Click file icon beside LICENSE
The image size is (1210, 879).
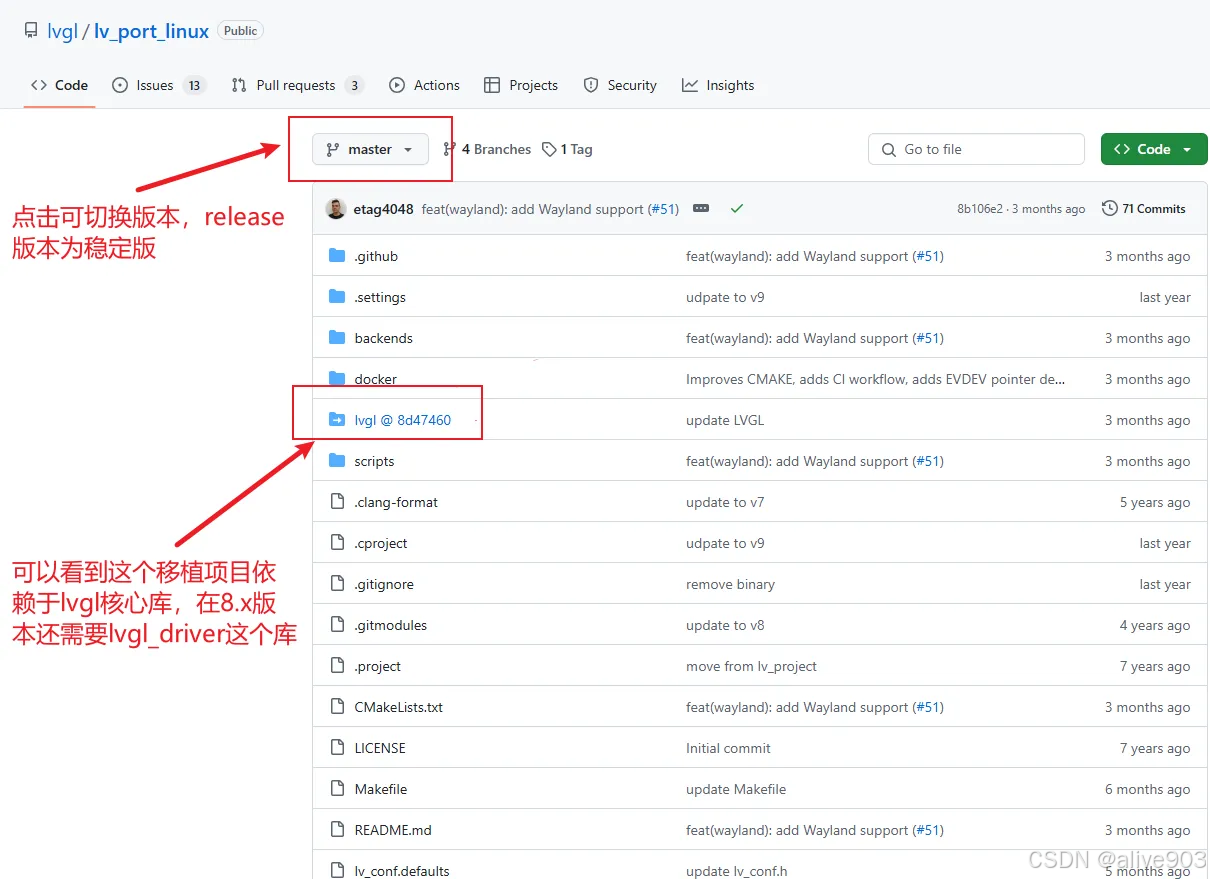(x=337, y=748)
